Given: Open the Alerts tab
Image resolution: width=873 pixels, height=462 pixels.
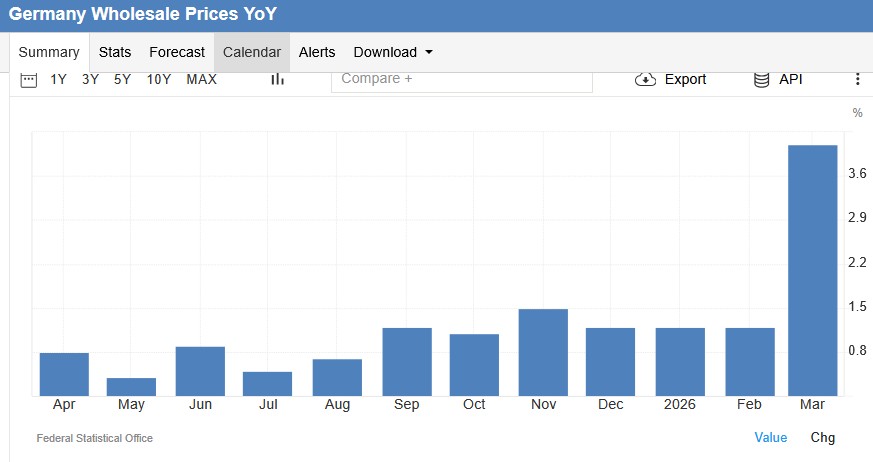Looking at the screenshot, I should [x=317, y=52].
